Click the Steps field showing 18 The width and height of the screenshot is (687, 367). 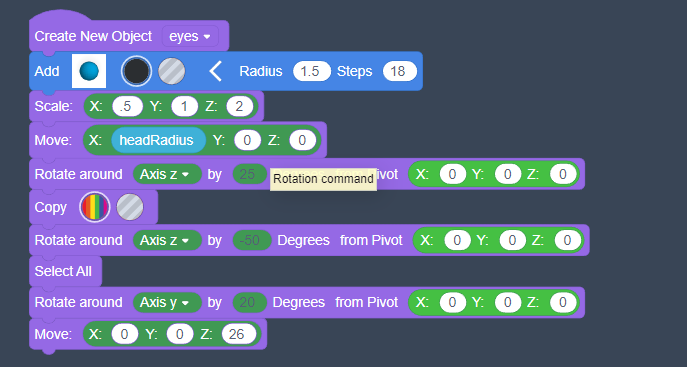[x=399, y=71]
